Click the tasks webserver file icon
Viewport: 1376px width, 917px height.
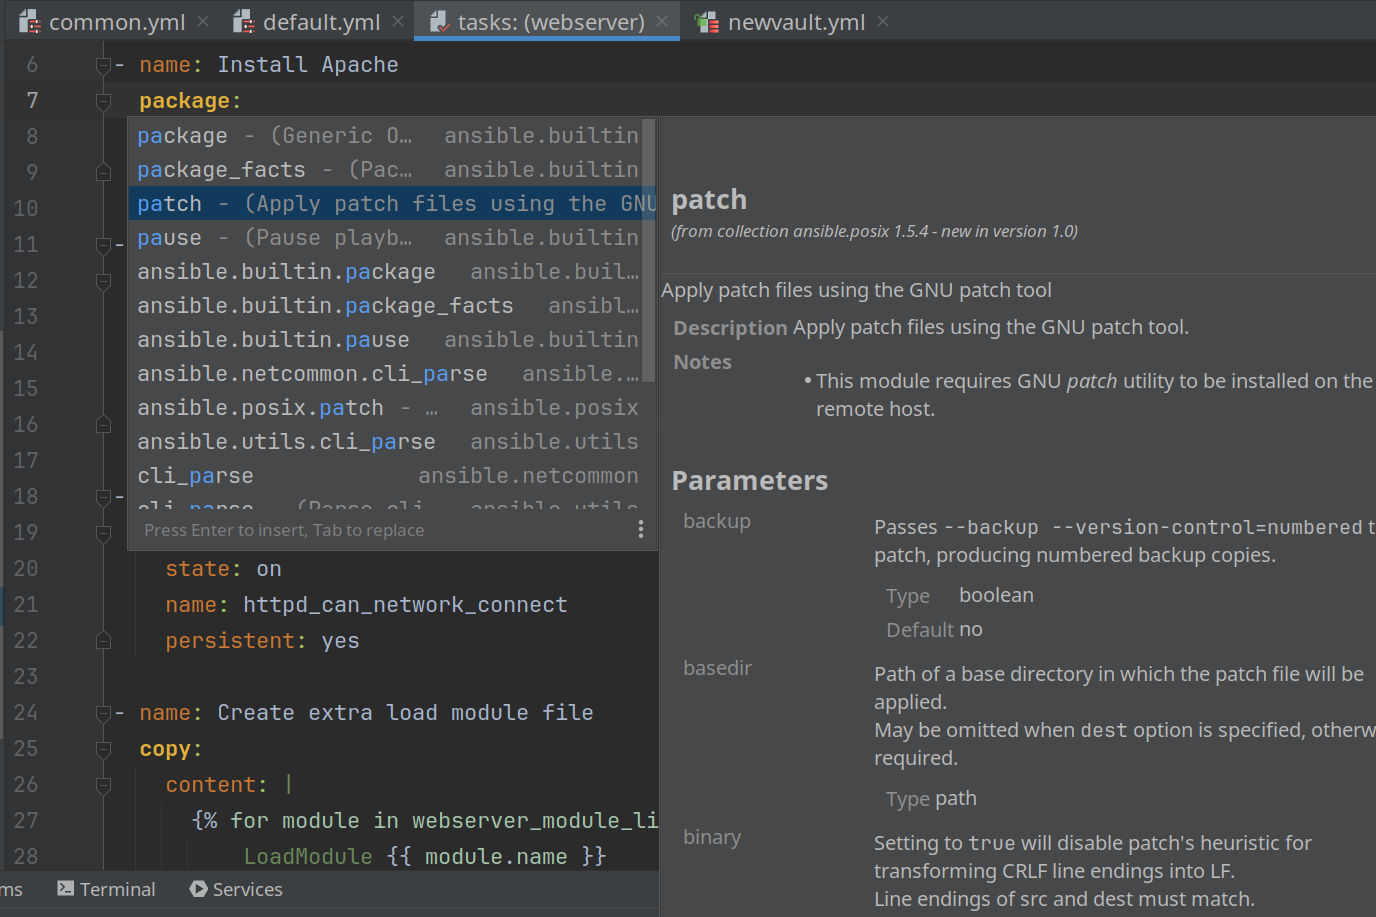[439, 22]
